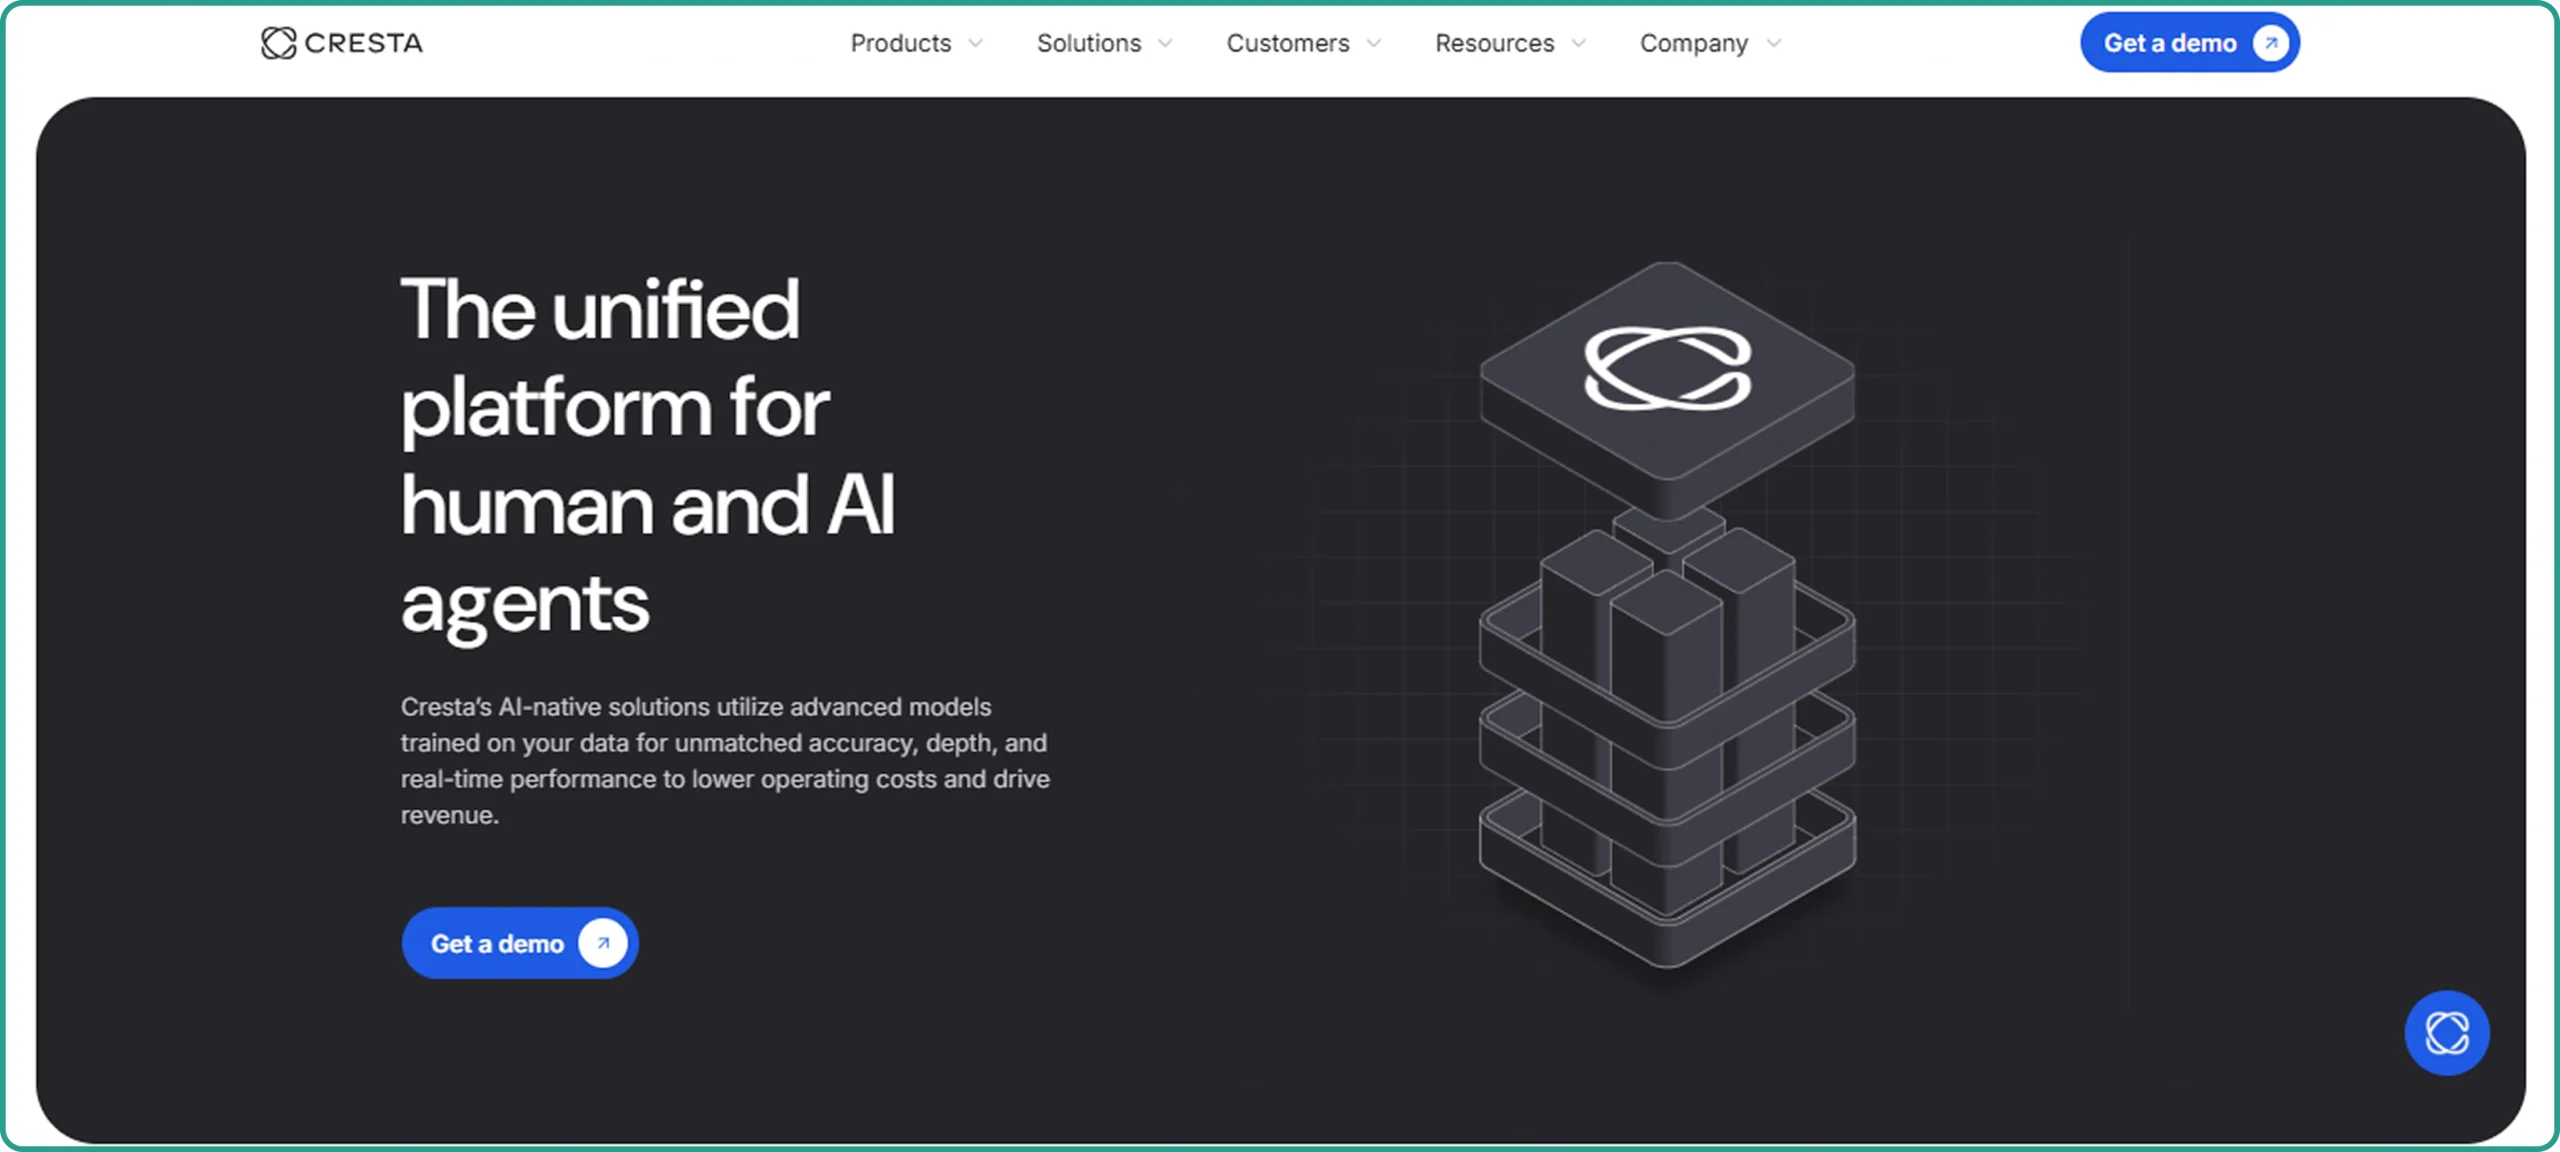This screenshot has height=1152, width=2560.
Task: Click the stacked blocks 3D illustration
Action: [1667, 615]
